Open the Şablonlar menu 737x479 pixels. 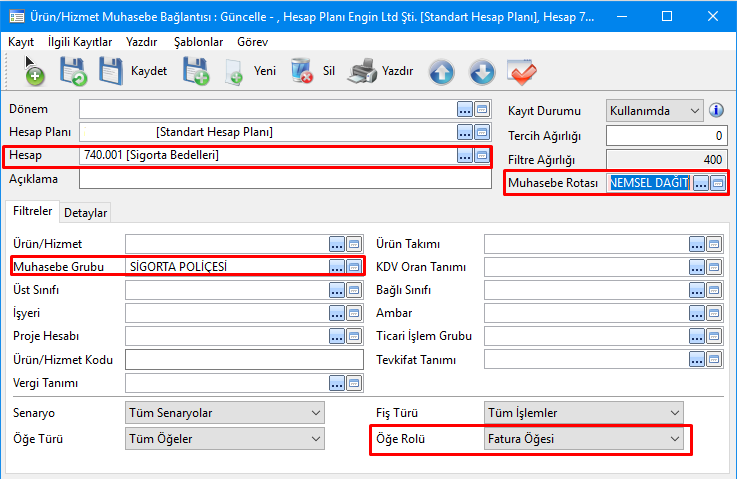click(199, 42)
